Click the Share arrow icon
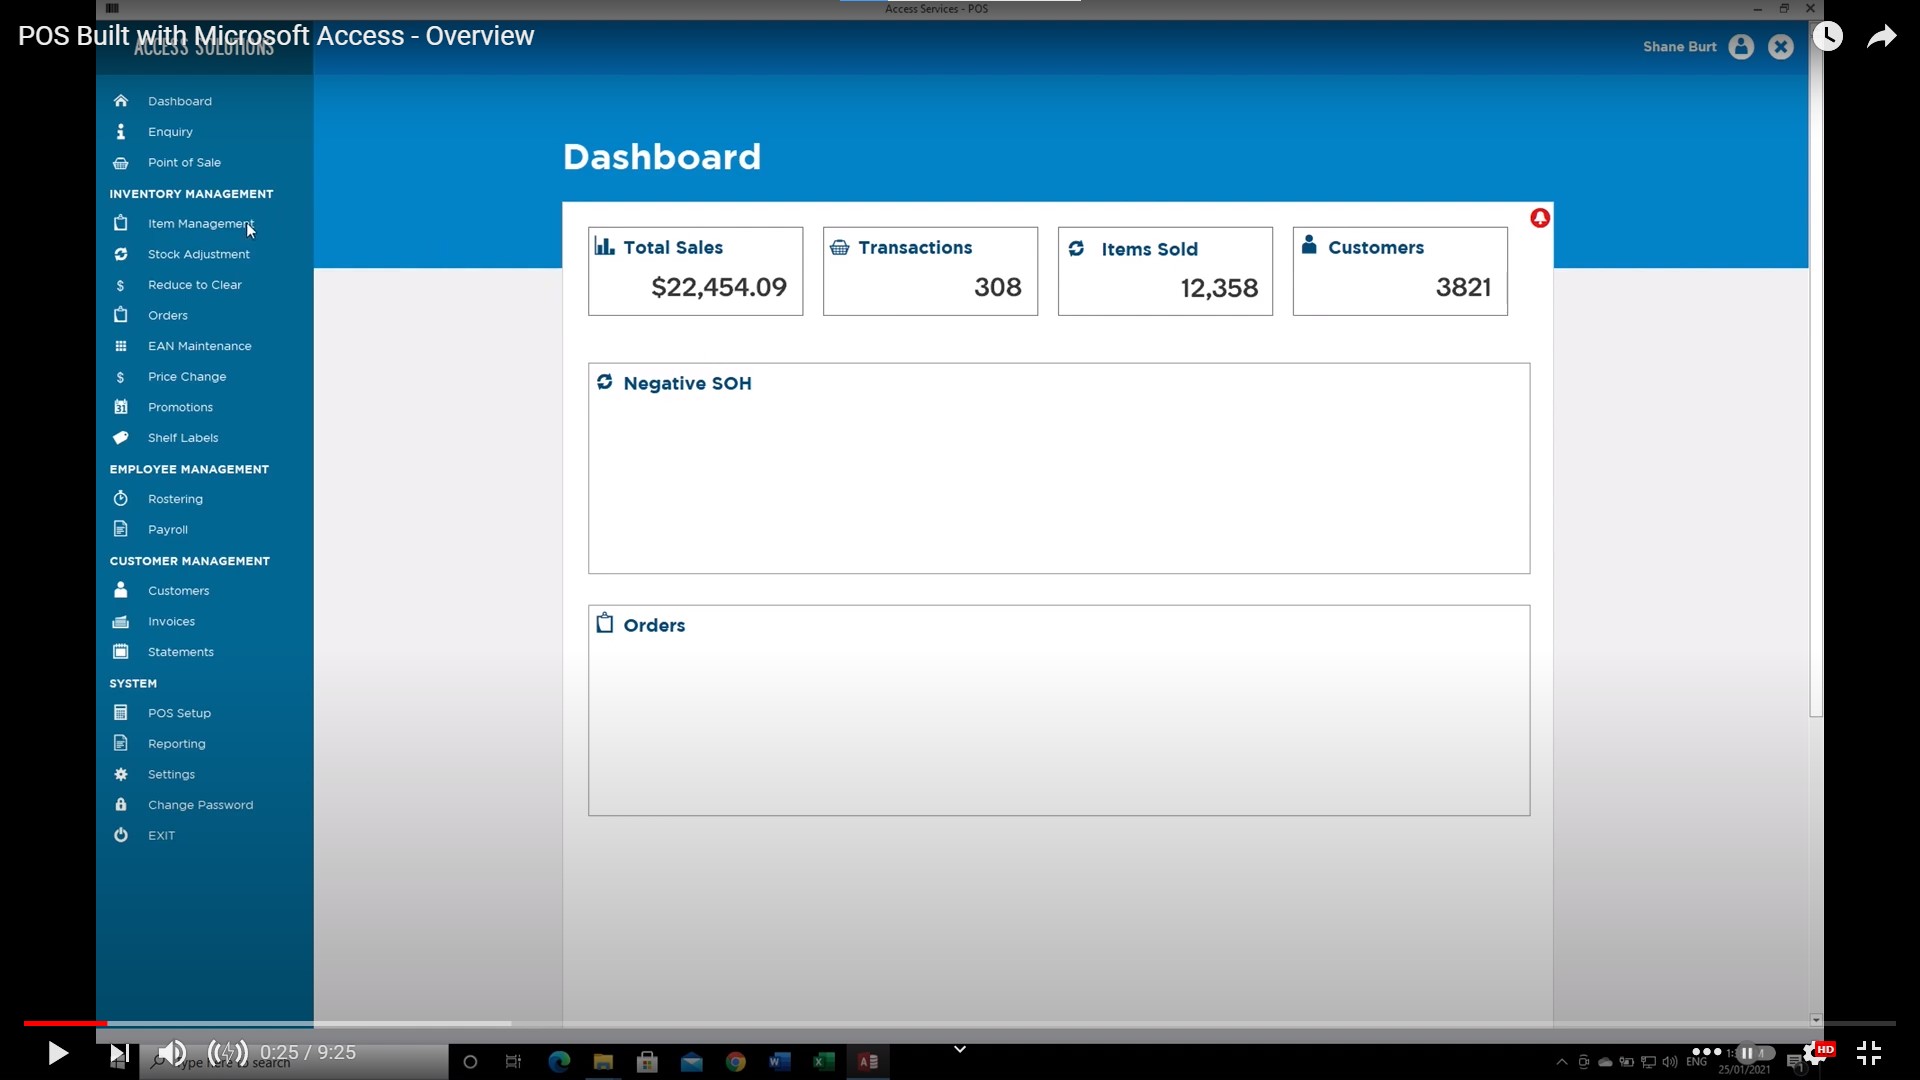 [x=1882, y=37]
